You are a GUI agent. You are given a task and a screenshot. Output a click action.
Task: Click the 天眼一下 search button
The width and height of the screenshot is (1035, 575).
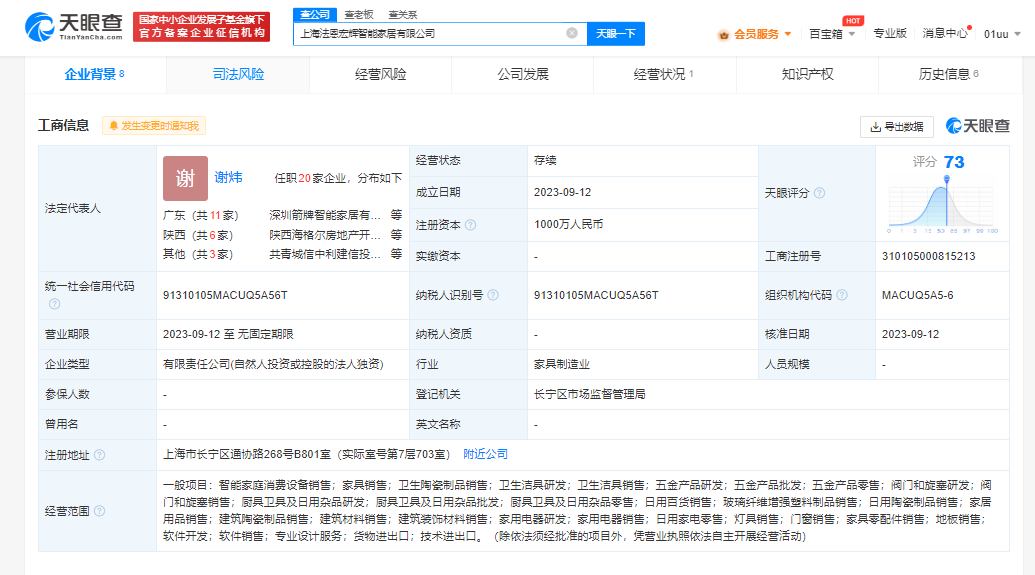(x=616, y=34)
